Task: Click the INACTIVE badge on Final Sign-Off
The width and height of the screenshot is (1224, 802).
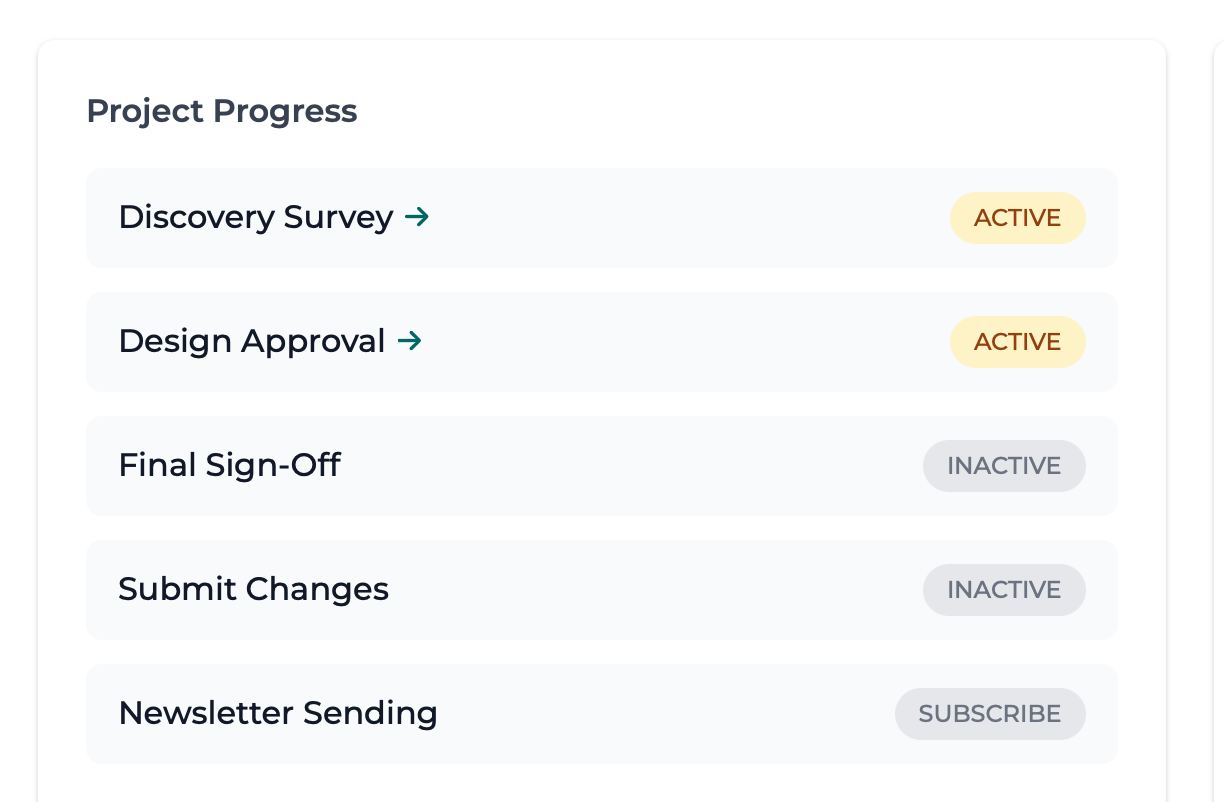Action: click(1004, 465)
